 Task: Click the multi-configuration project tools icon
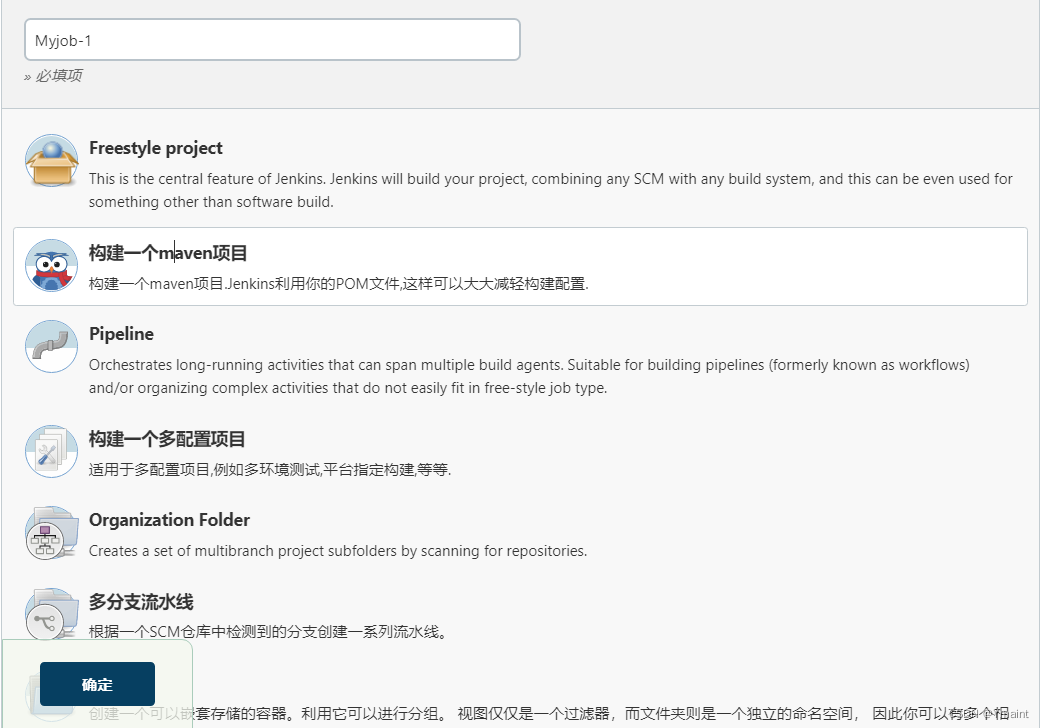coord(51,452)
